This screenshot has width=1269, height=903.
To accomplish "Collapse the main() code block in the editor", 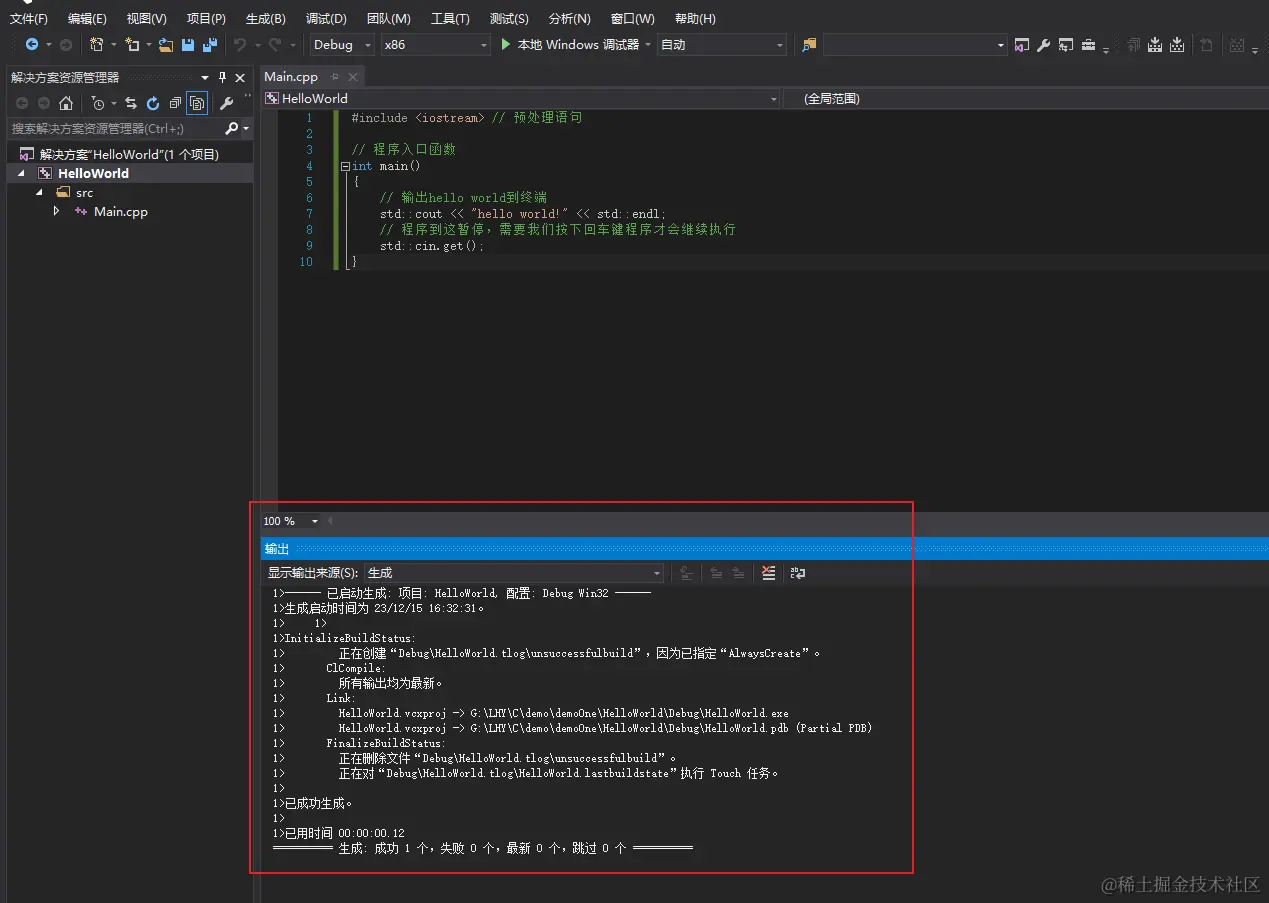I will coord(345,166).
